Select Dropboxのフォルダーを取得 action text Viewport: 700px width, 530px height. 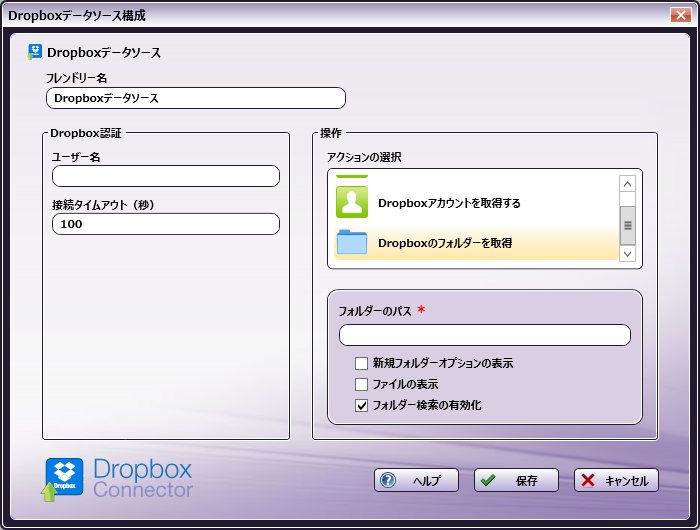(x=445, y=243)
